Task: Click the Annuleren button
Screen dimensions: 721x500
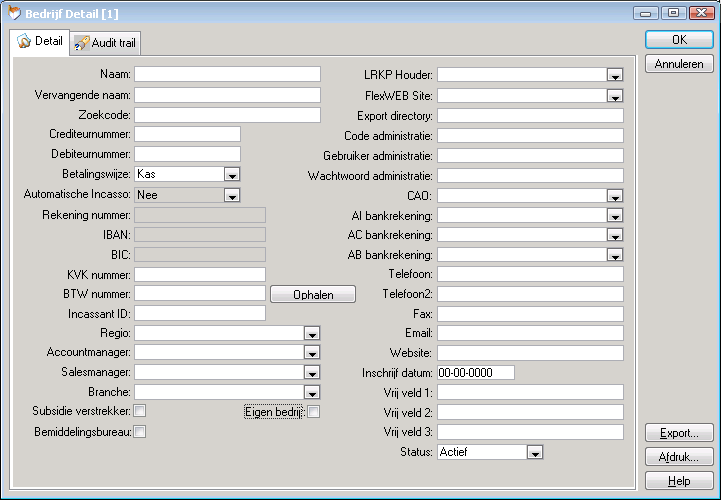Action: coord(679,64)
